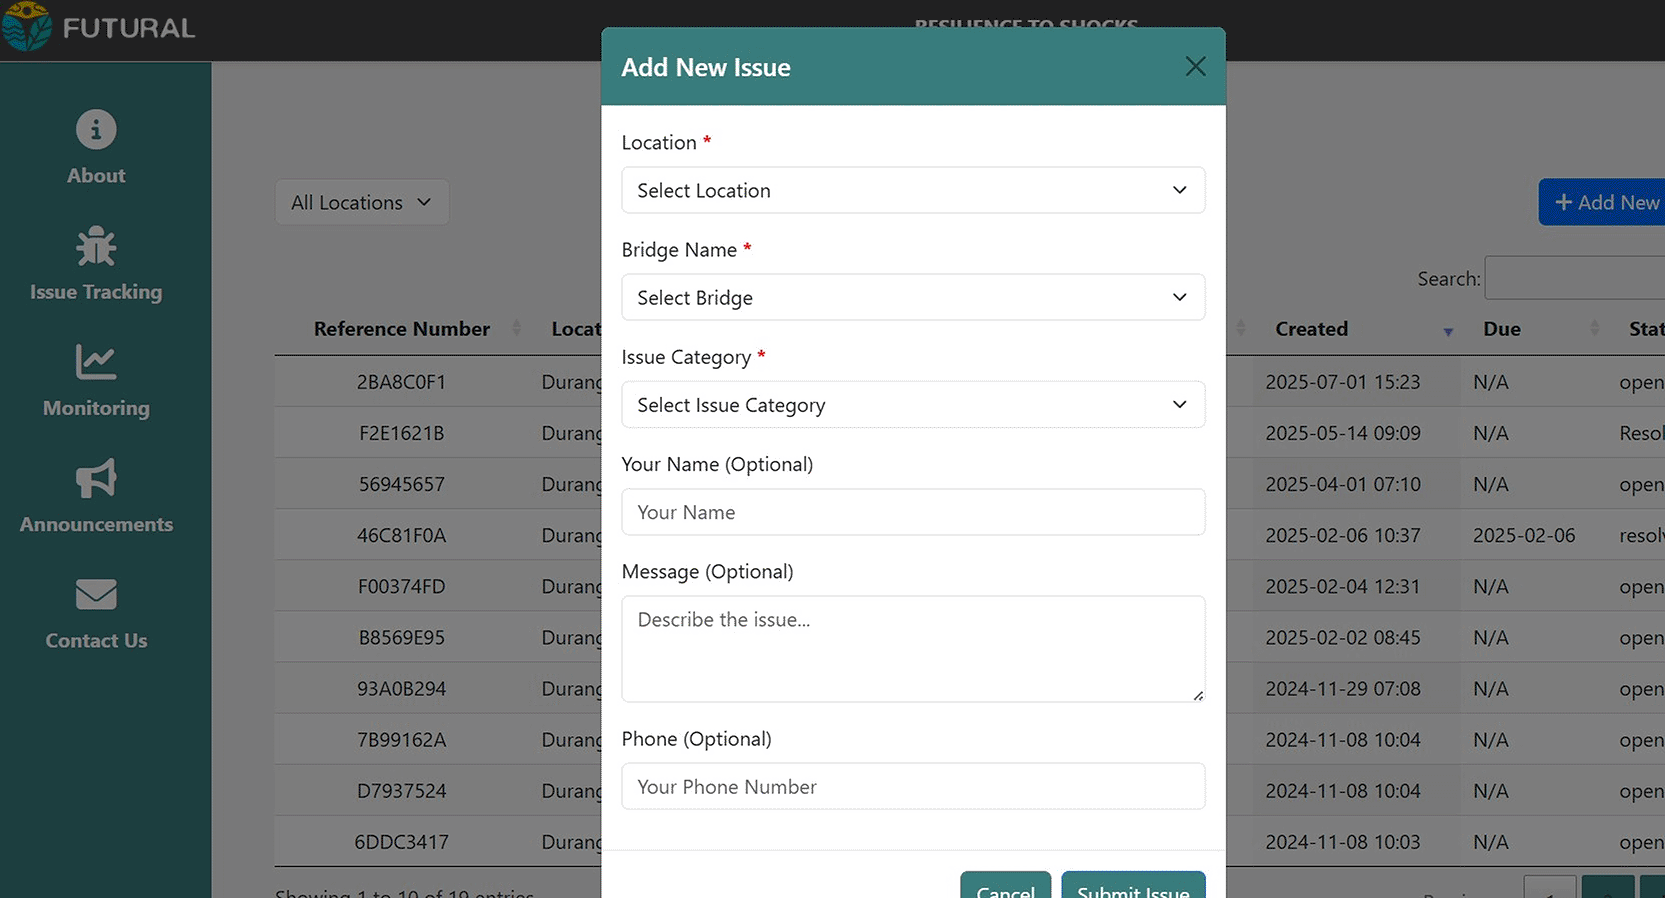
Task: Focus the Your Phone Number field
Action: (x=913, y=786)
